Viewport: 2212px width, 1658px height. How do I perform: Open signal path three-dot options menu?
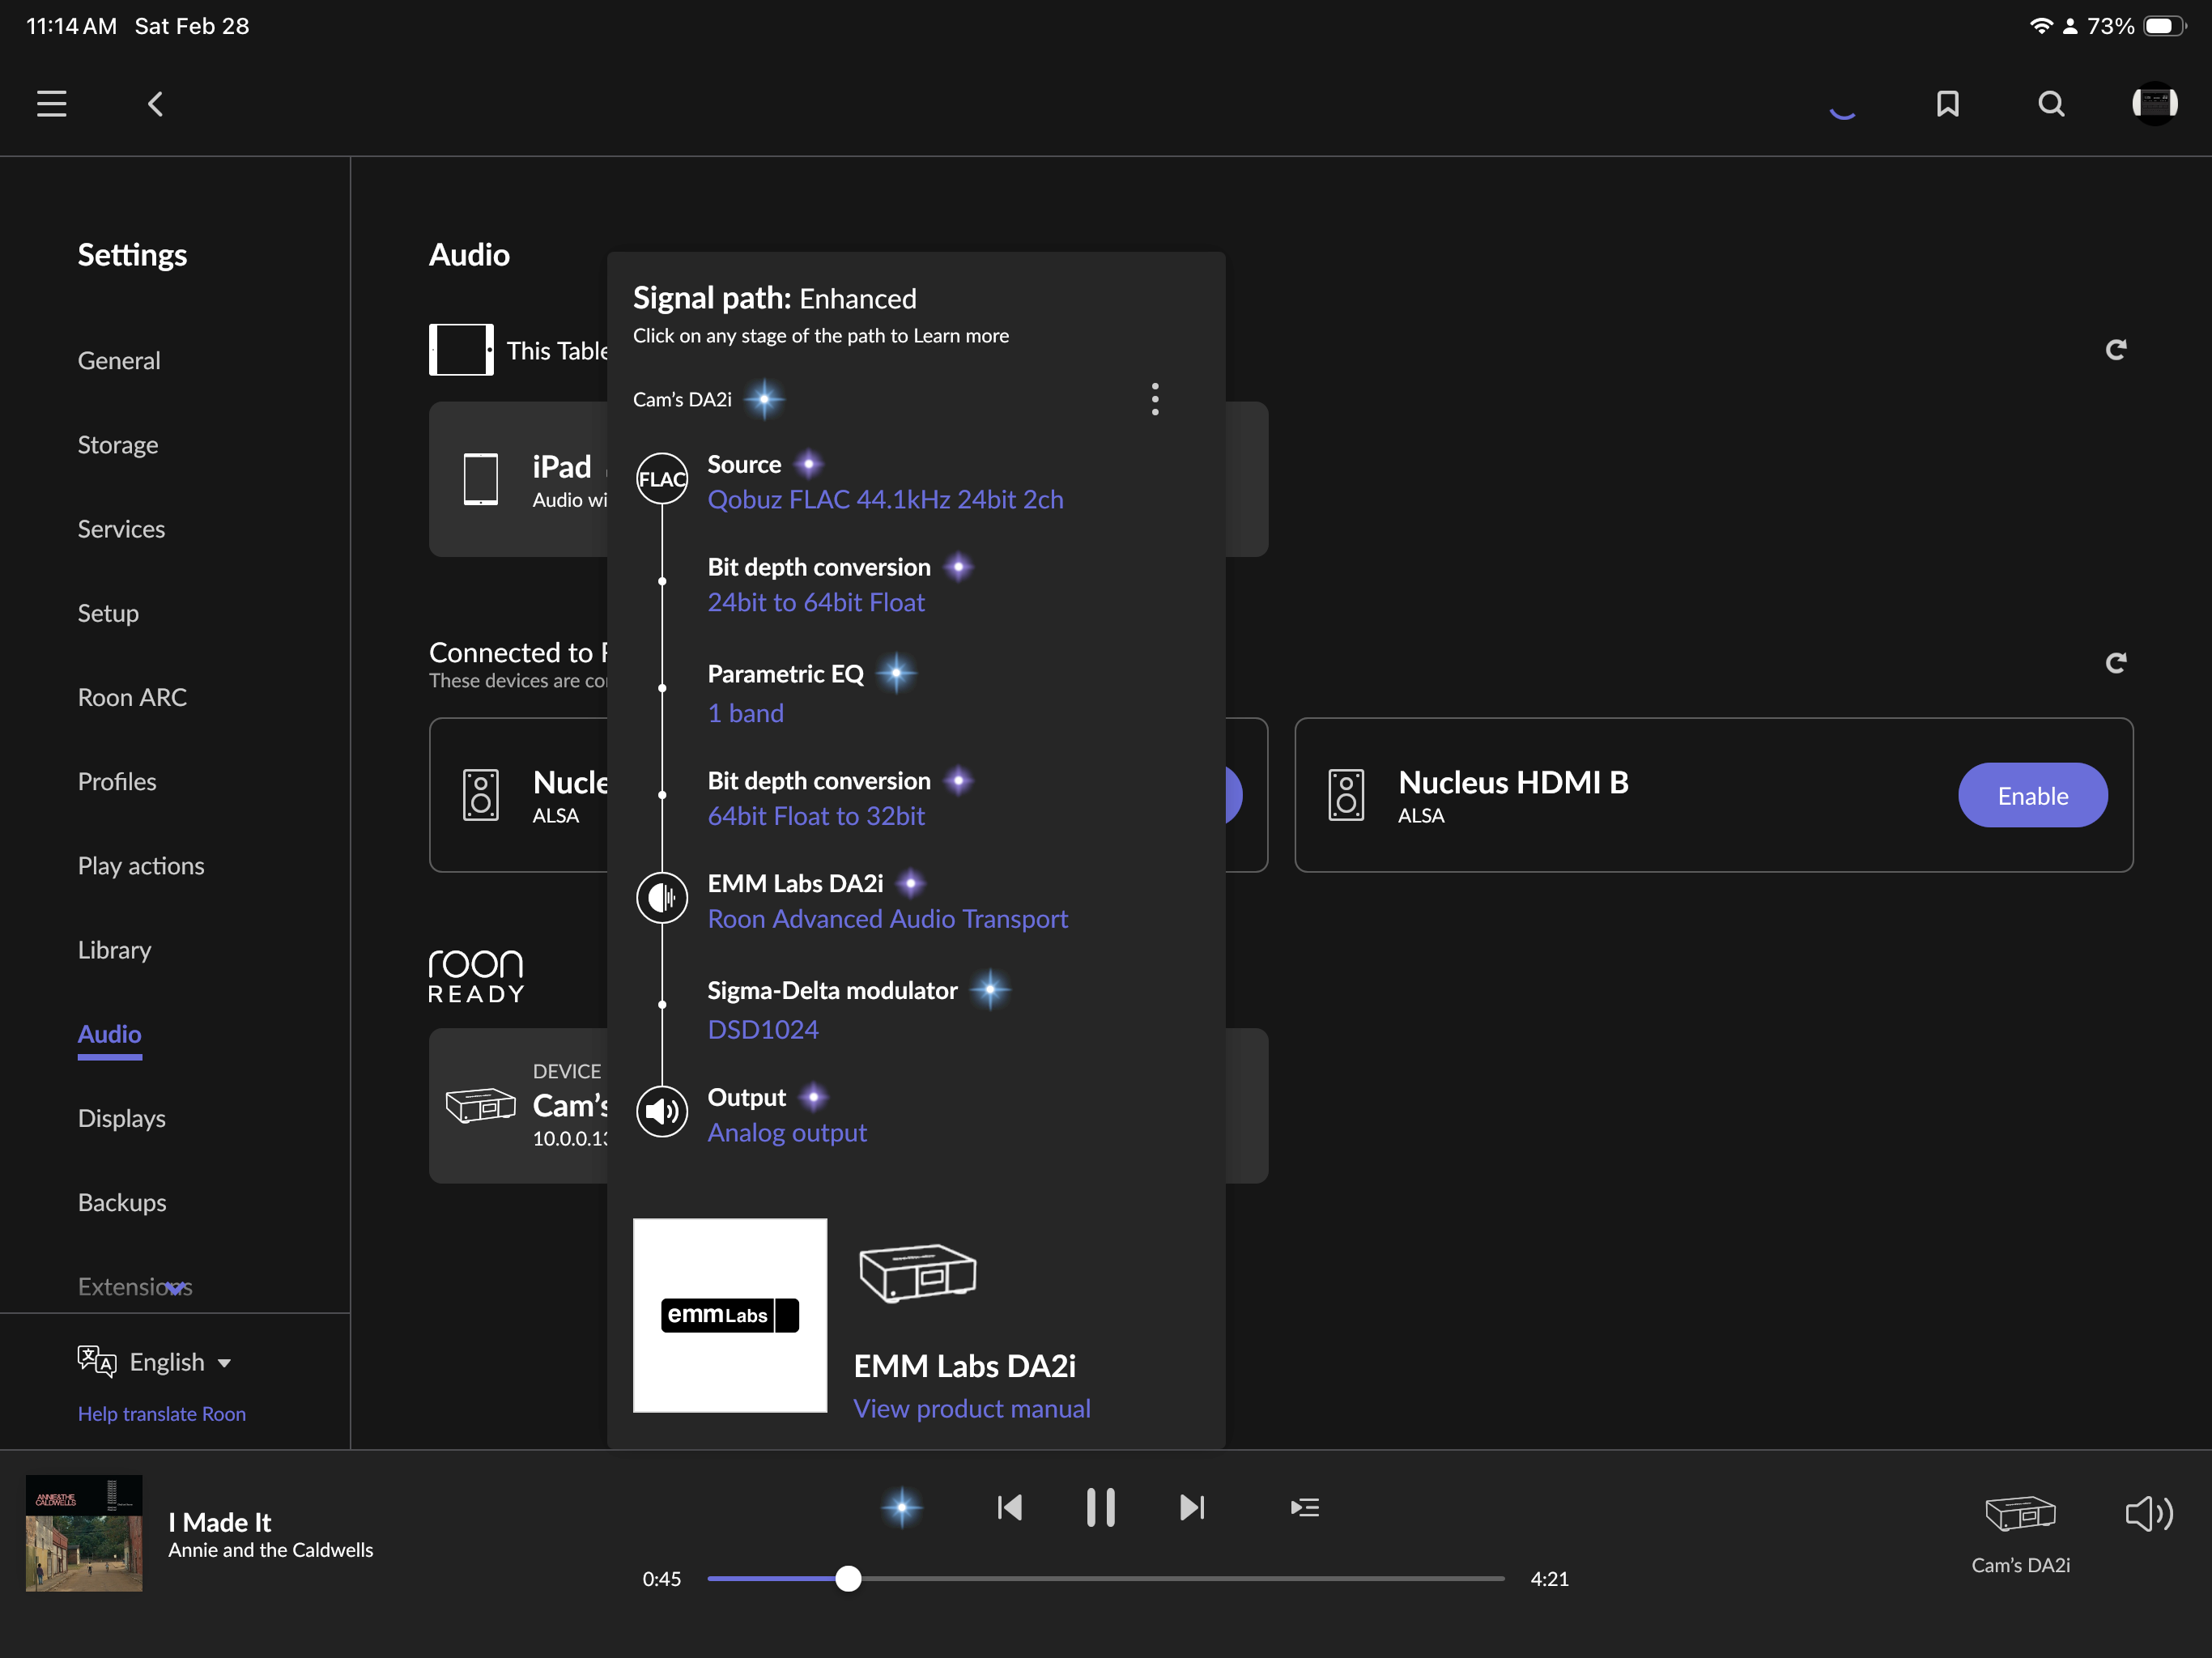click(1155, 399)
